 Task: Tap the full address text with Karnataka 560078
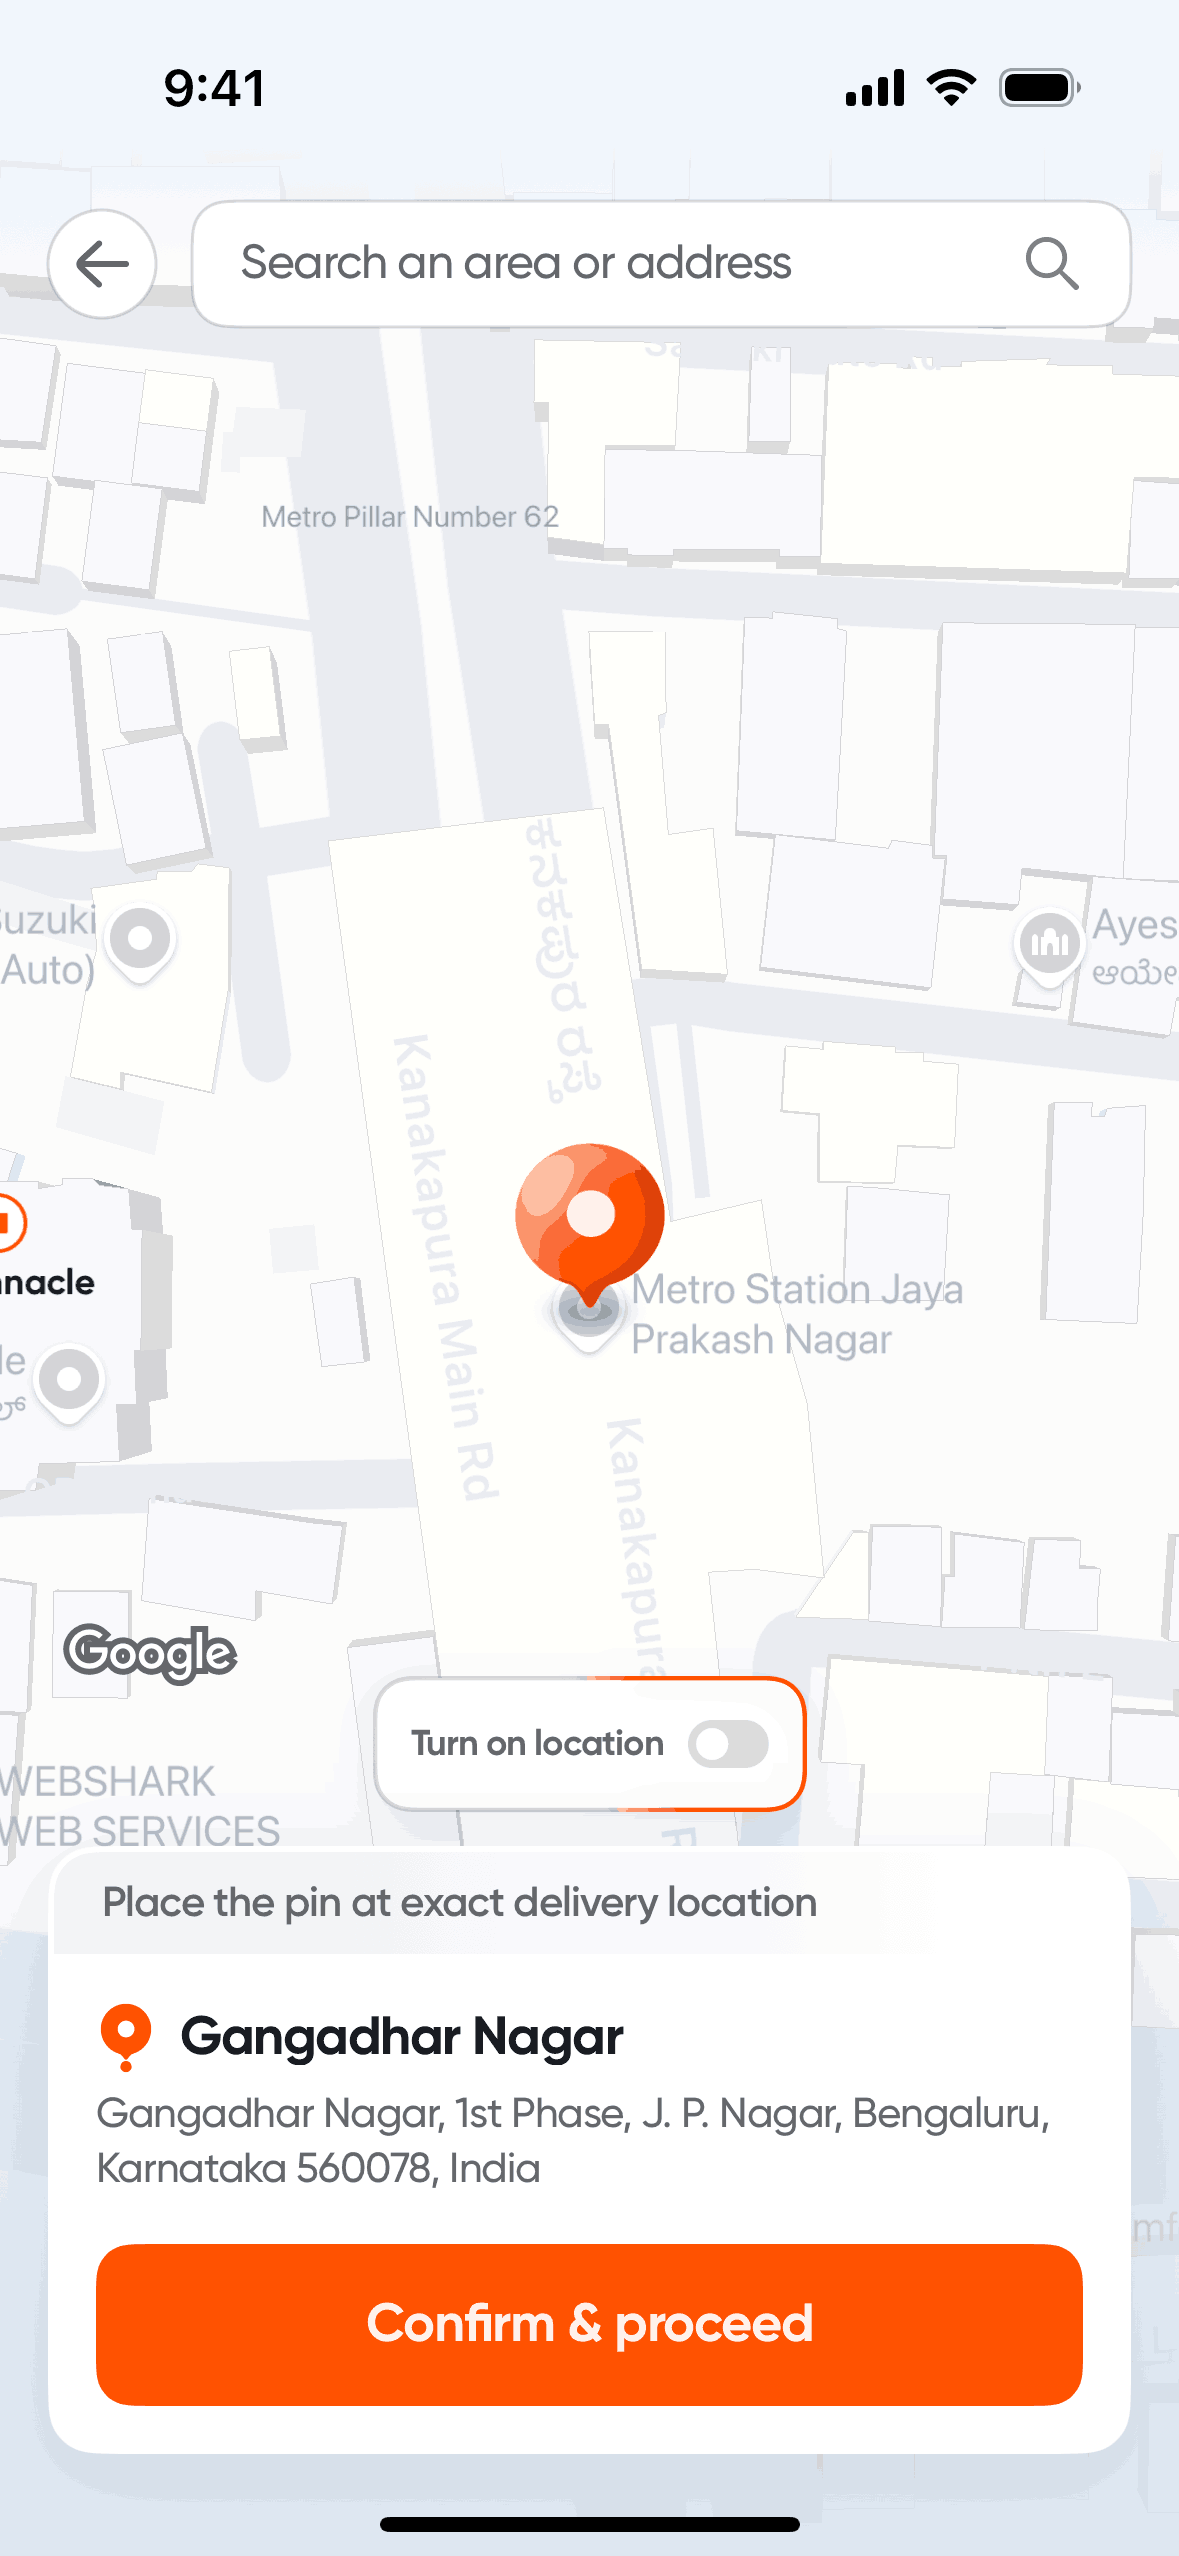tap(573, 2141)
